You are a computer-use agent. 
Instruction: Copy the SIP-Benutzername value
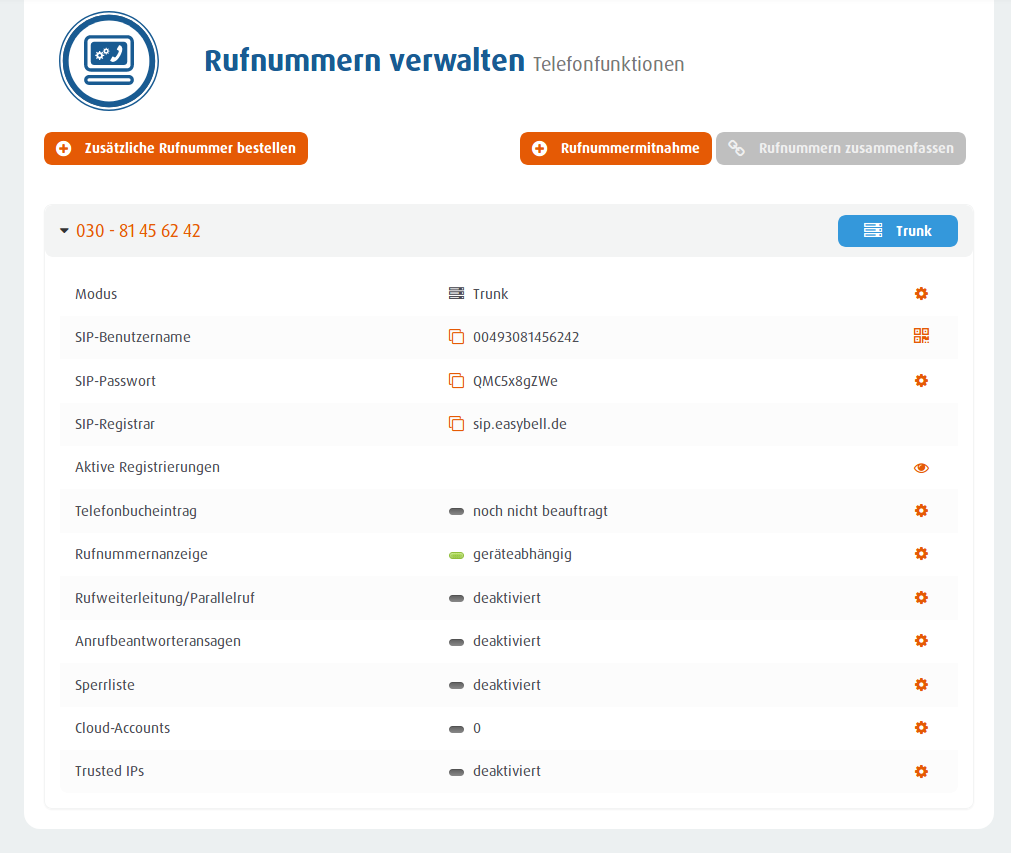[x=456, y=337]
